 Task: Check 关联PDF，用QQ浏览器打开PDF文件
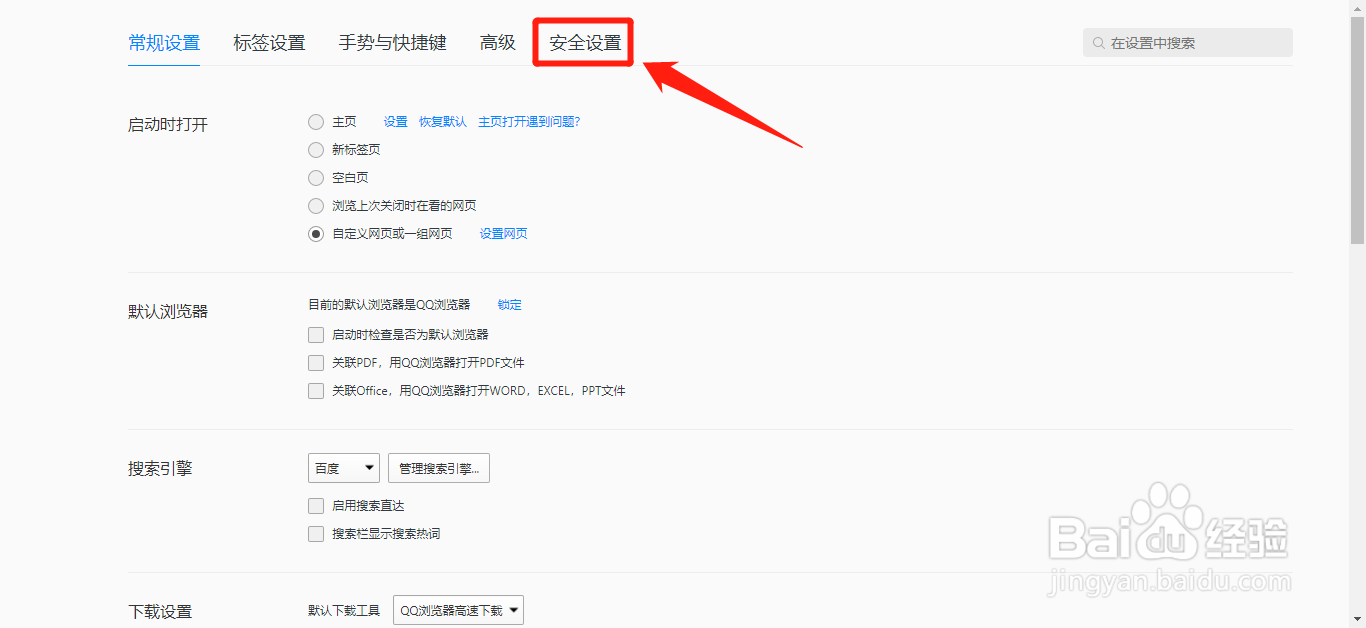pos(315,362)
